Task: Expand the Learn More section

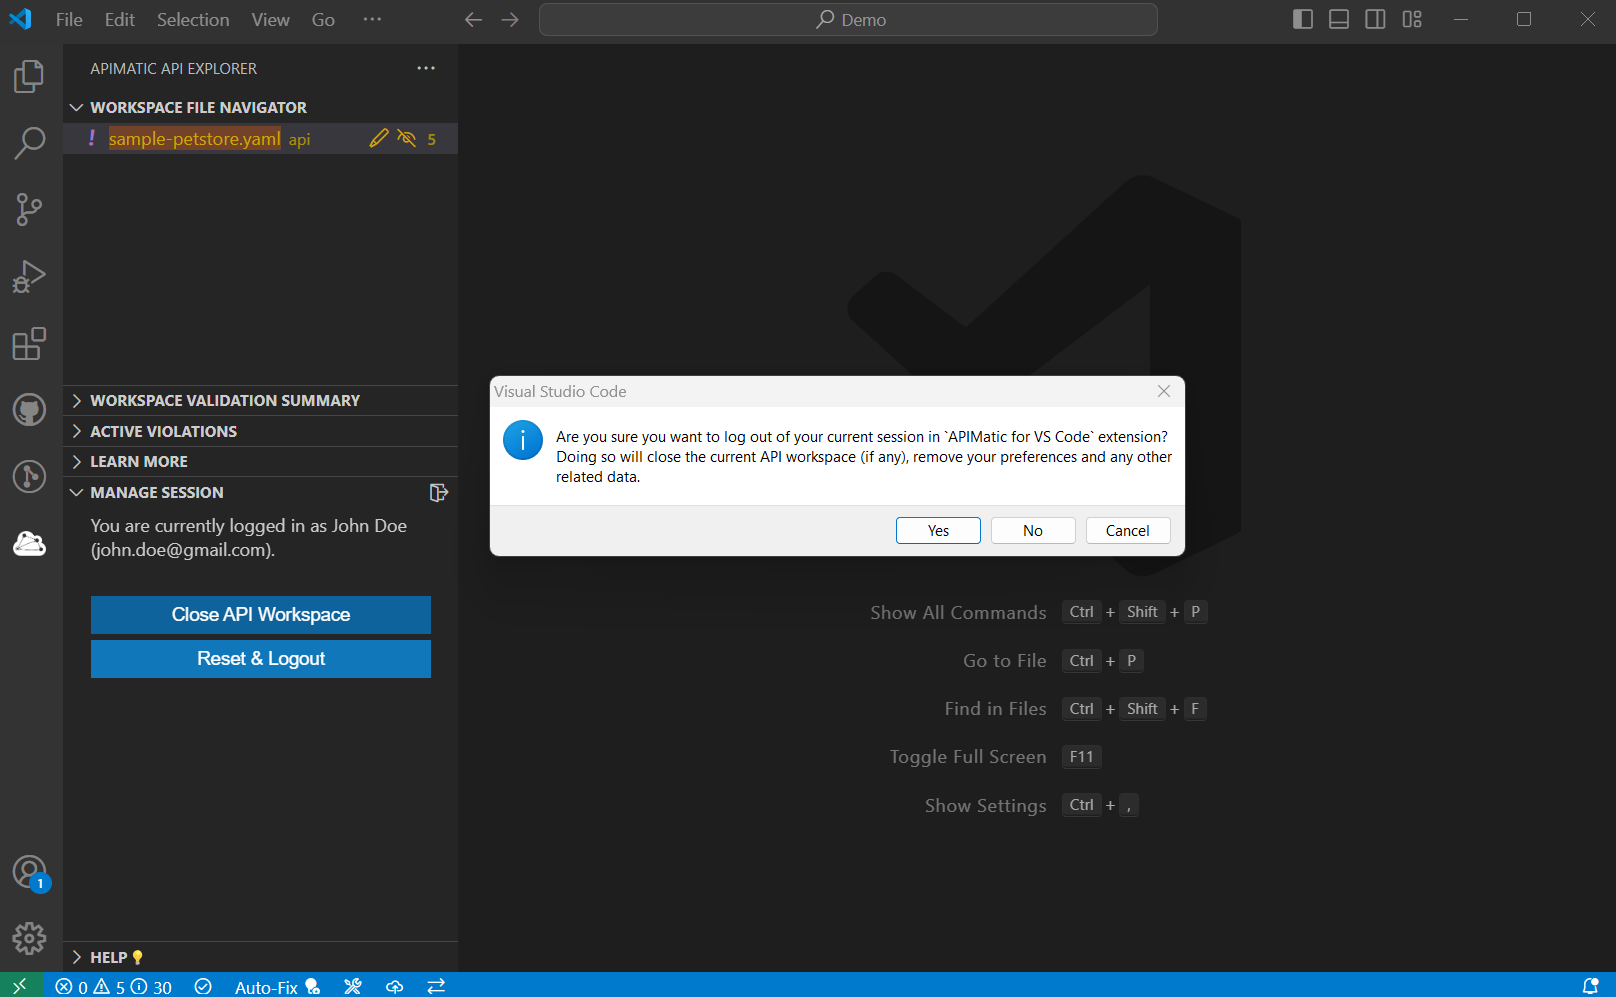Action: point(260,461)
